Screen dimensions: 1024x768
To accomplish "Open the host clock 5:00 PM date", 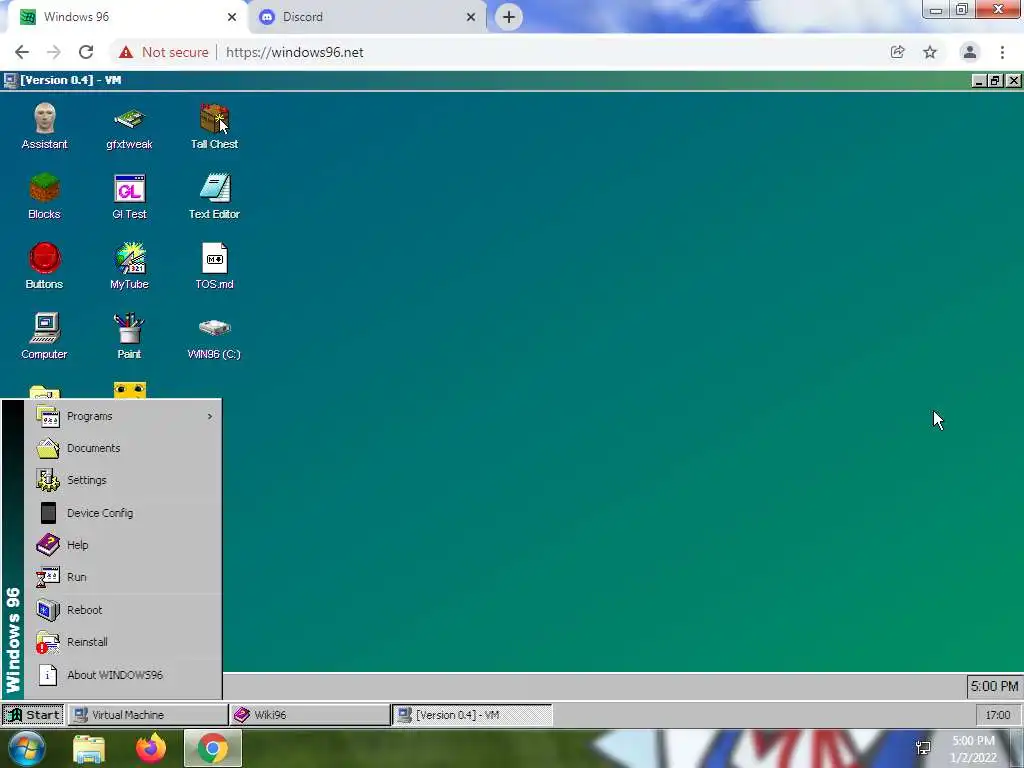I will (x=973, y=748).
